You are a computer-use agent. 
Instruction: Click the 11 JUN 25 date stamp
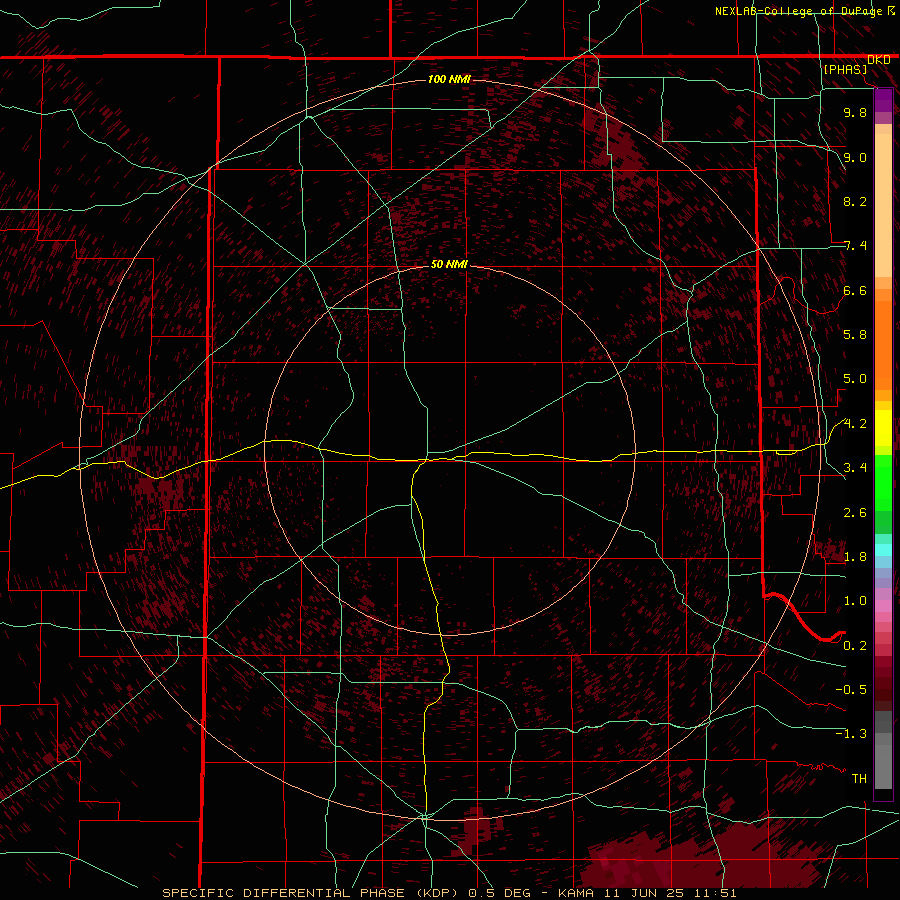point(646,893)
